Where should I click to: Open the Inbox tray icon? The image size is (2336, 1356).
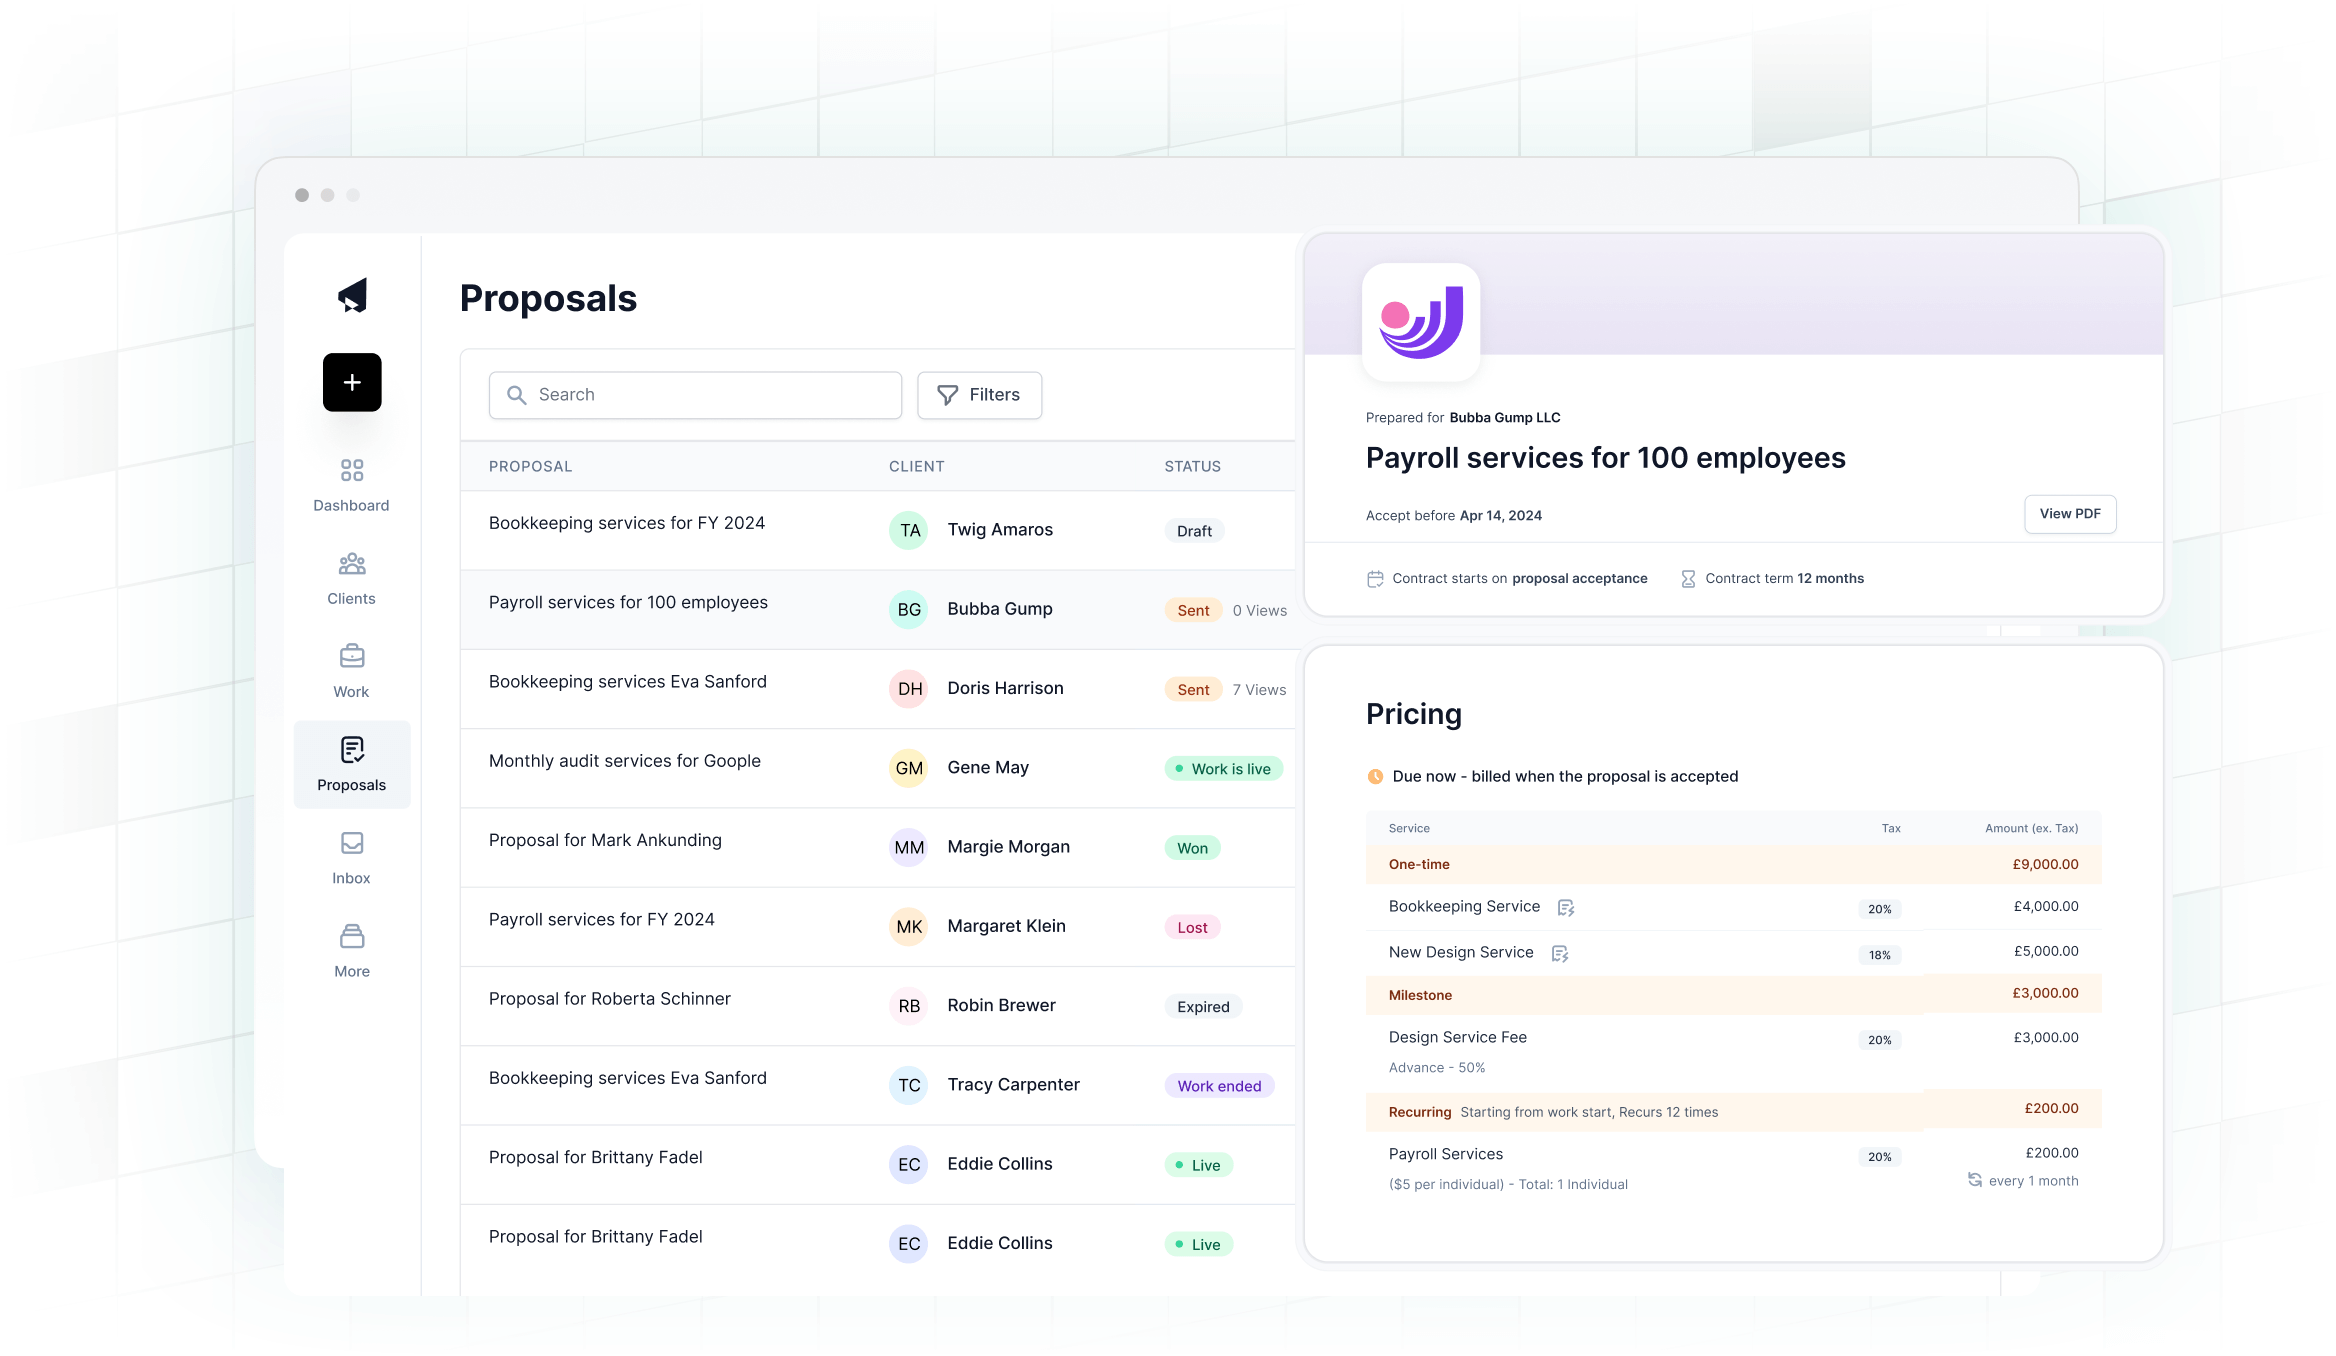pyautogui.click(x=352, y=843)
